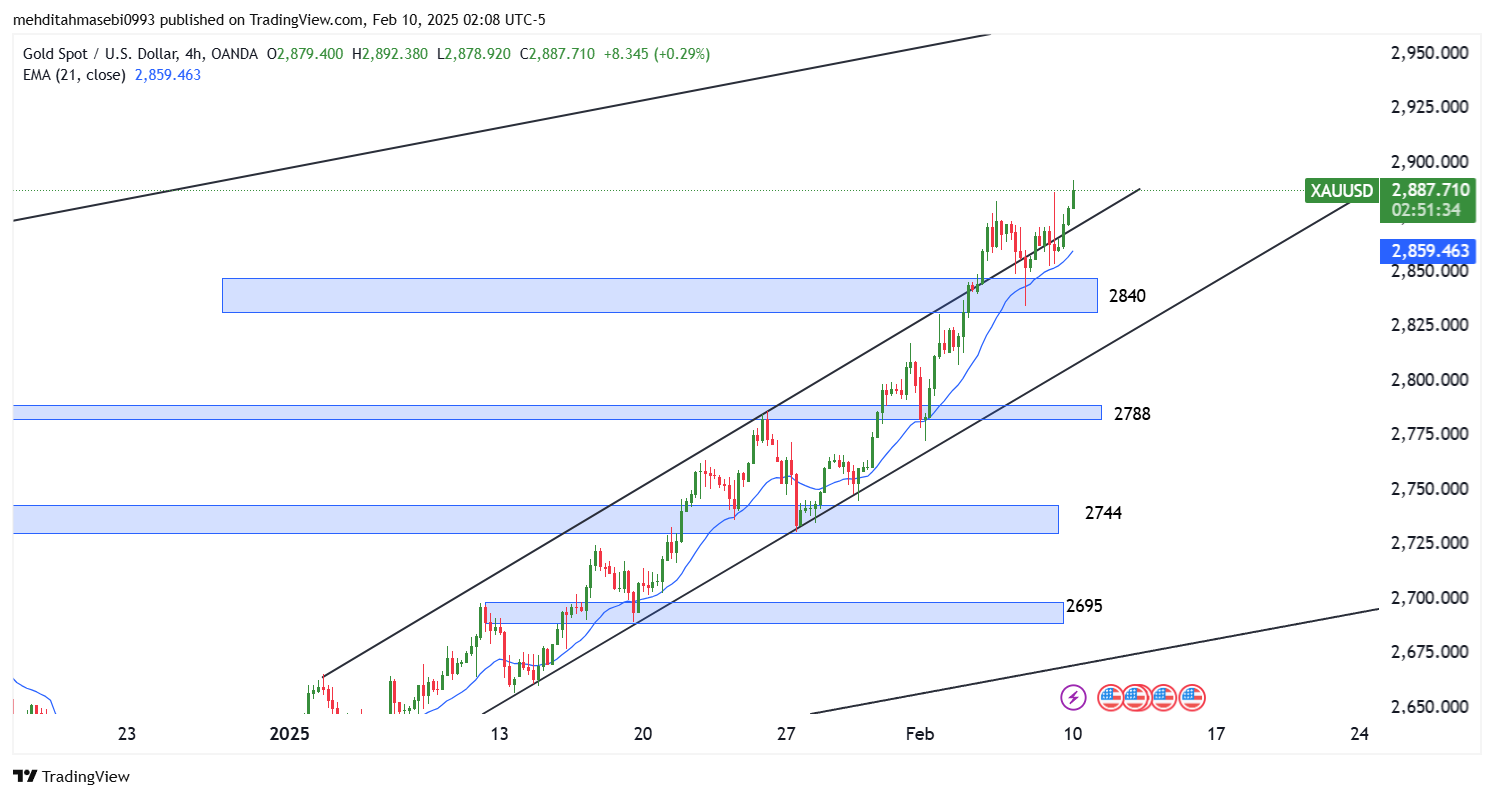The height and width of the screenshot is (798, 1494).
Task: Click 2,650.000 on the price axis
Action: coord(1430,707)
